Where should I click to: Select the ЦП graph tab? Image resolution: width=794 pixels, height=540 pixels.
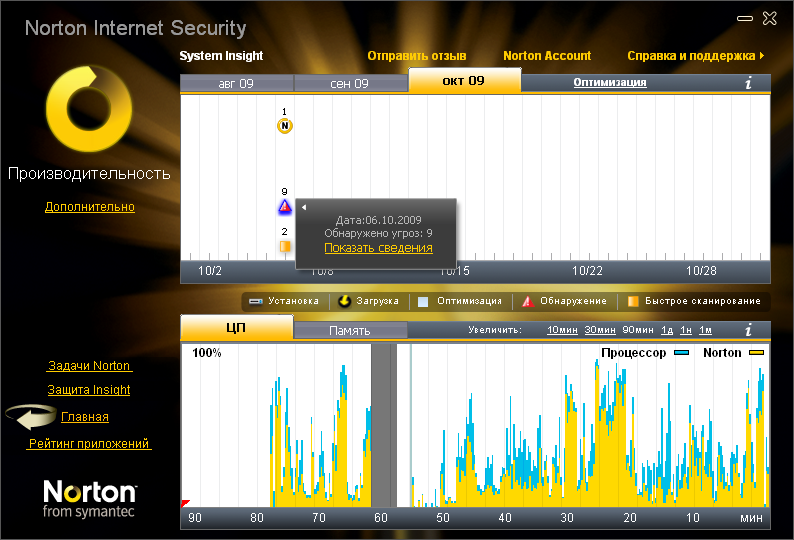point(236,328)
